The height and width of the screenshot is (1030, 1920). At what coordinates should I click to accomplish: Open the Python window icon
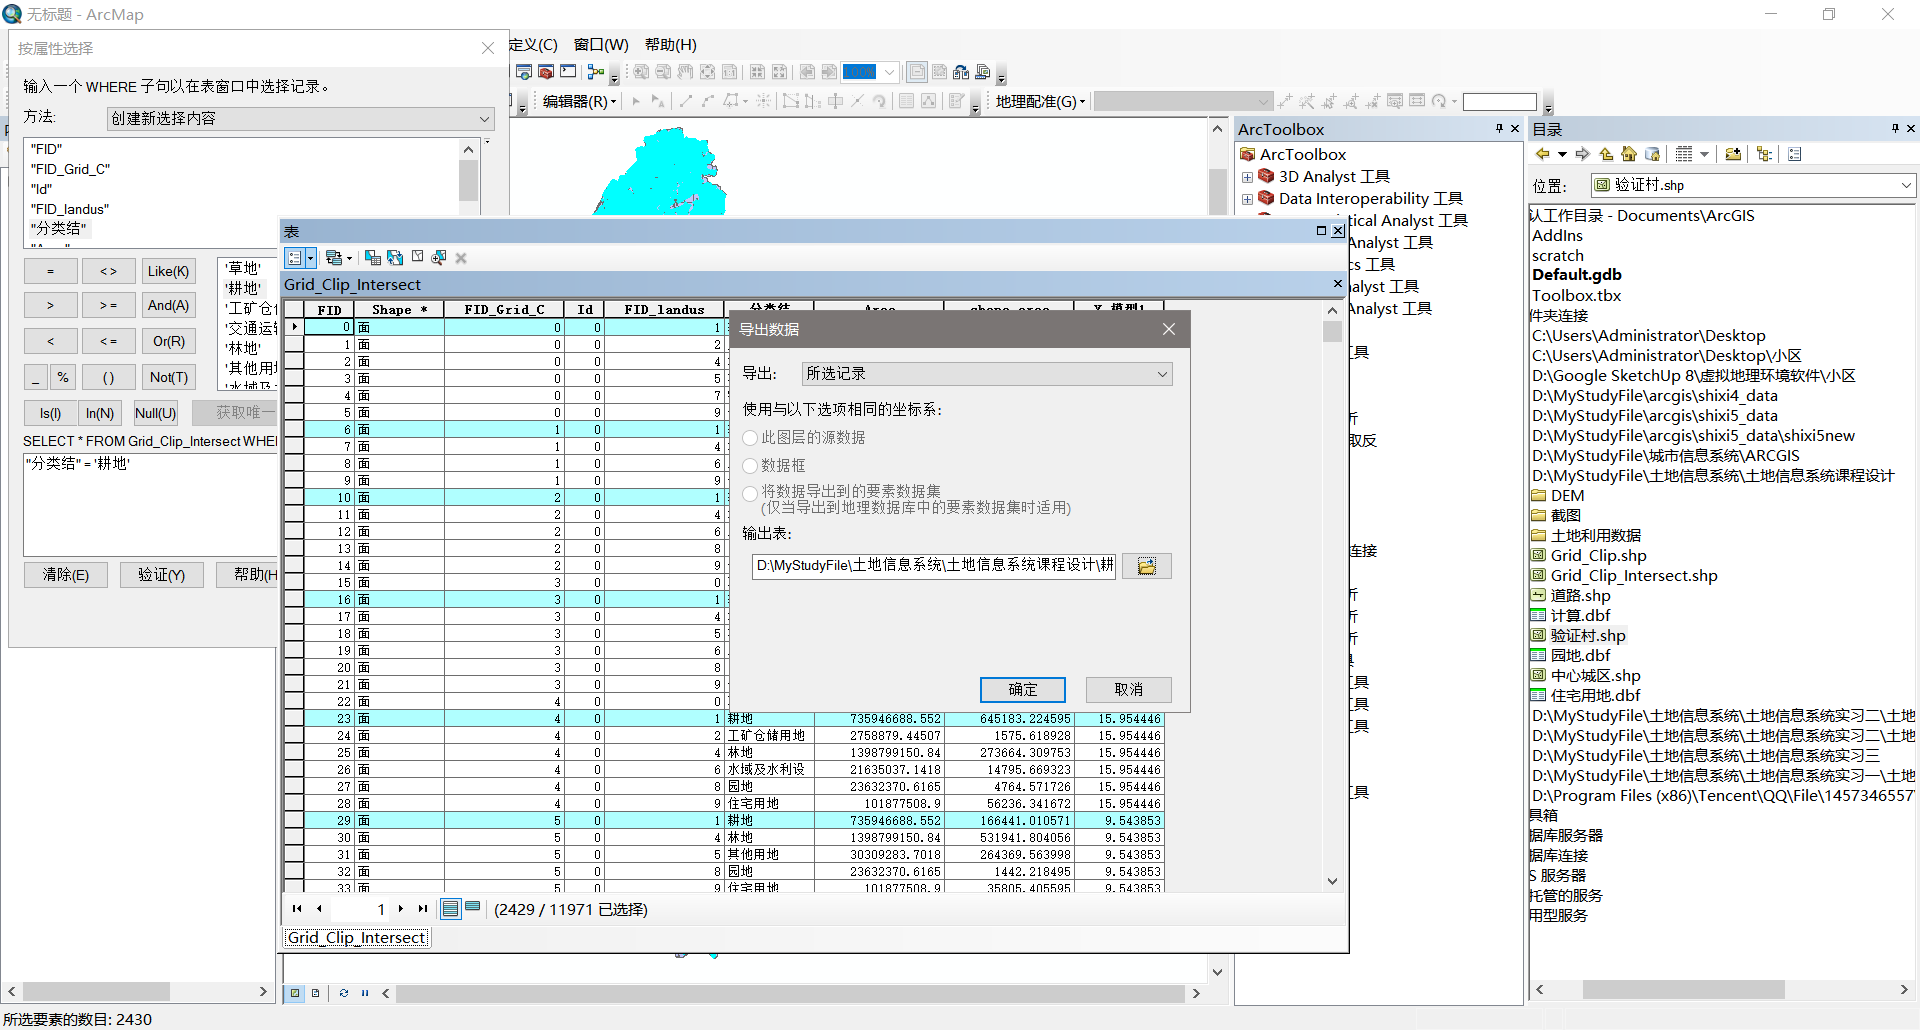[x=568, y=72]
